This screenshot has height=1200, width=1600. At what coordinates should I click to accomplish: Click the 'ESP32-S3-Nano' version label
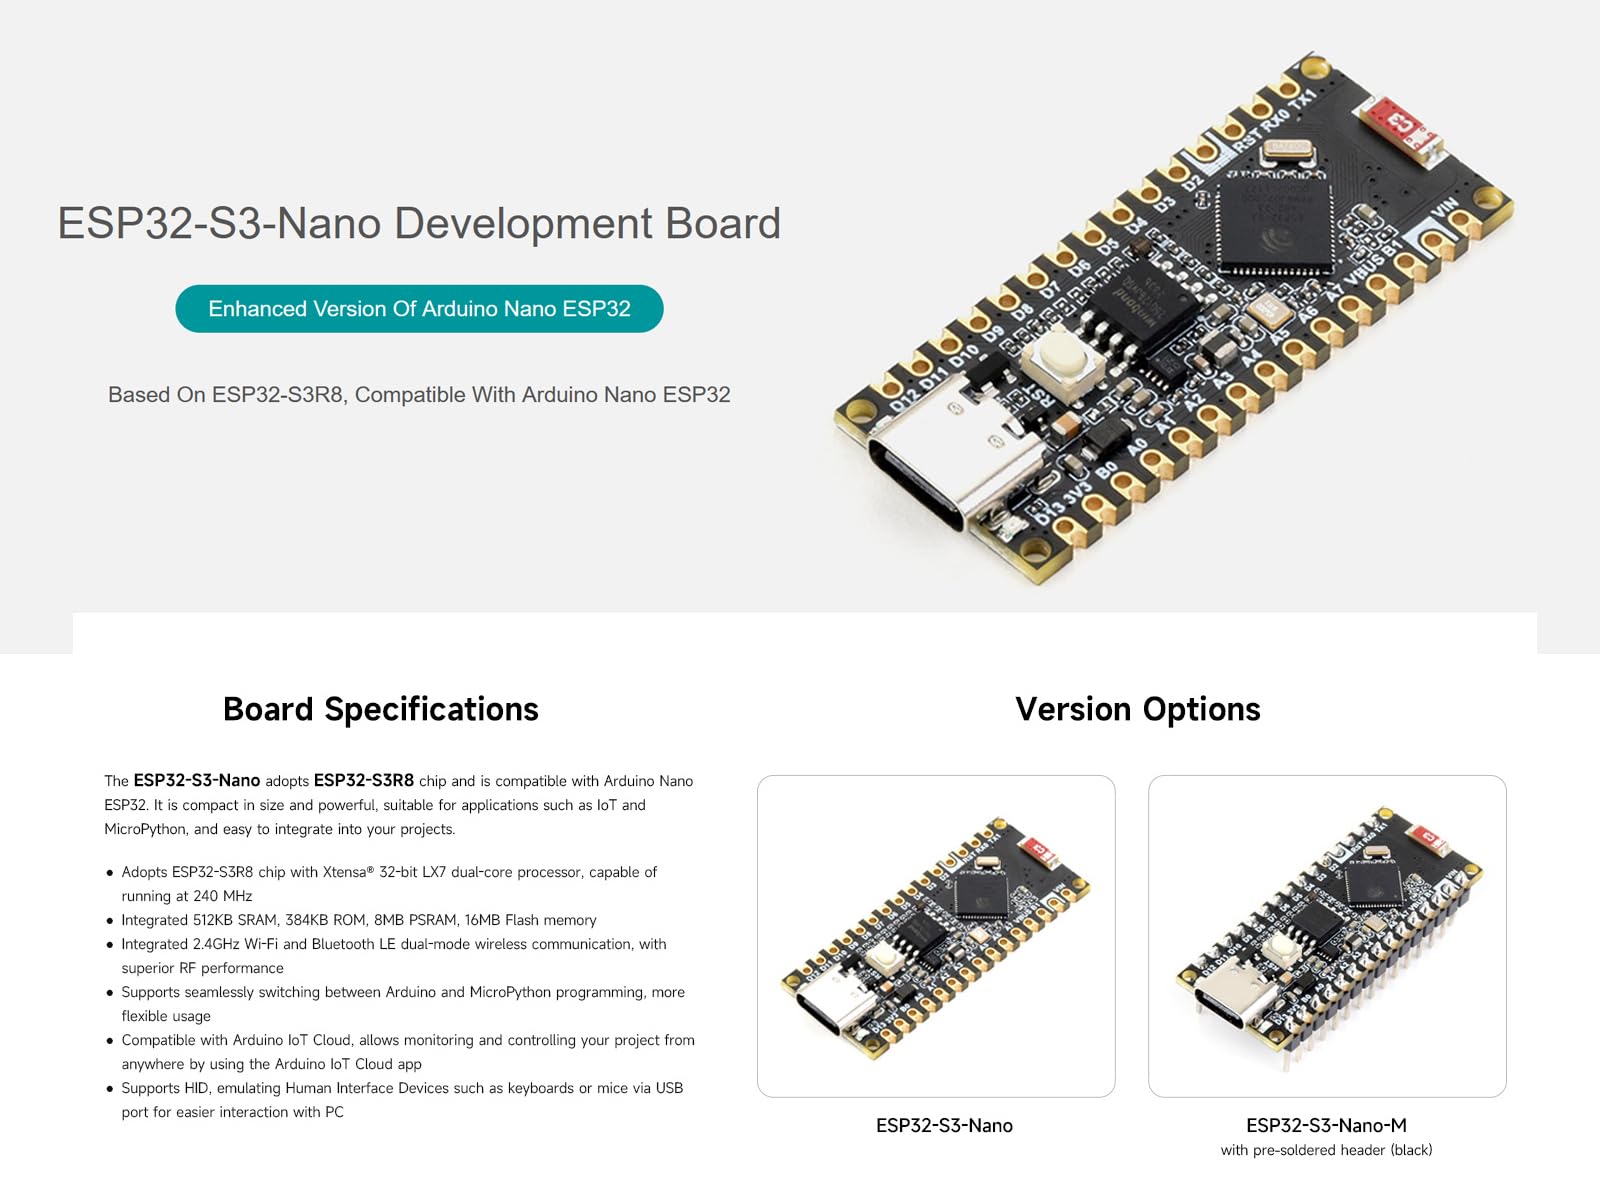coord(944,1126)
